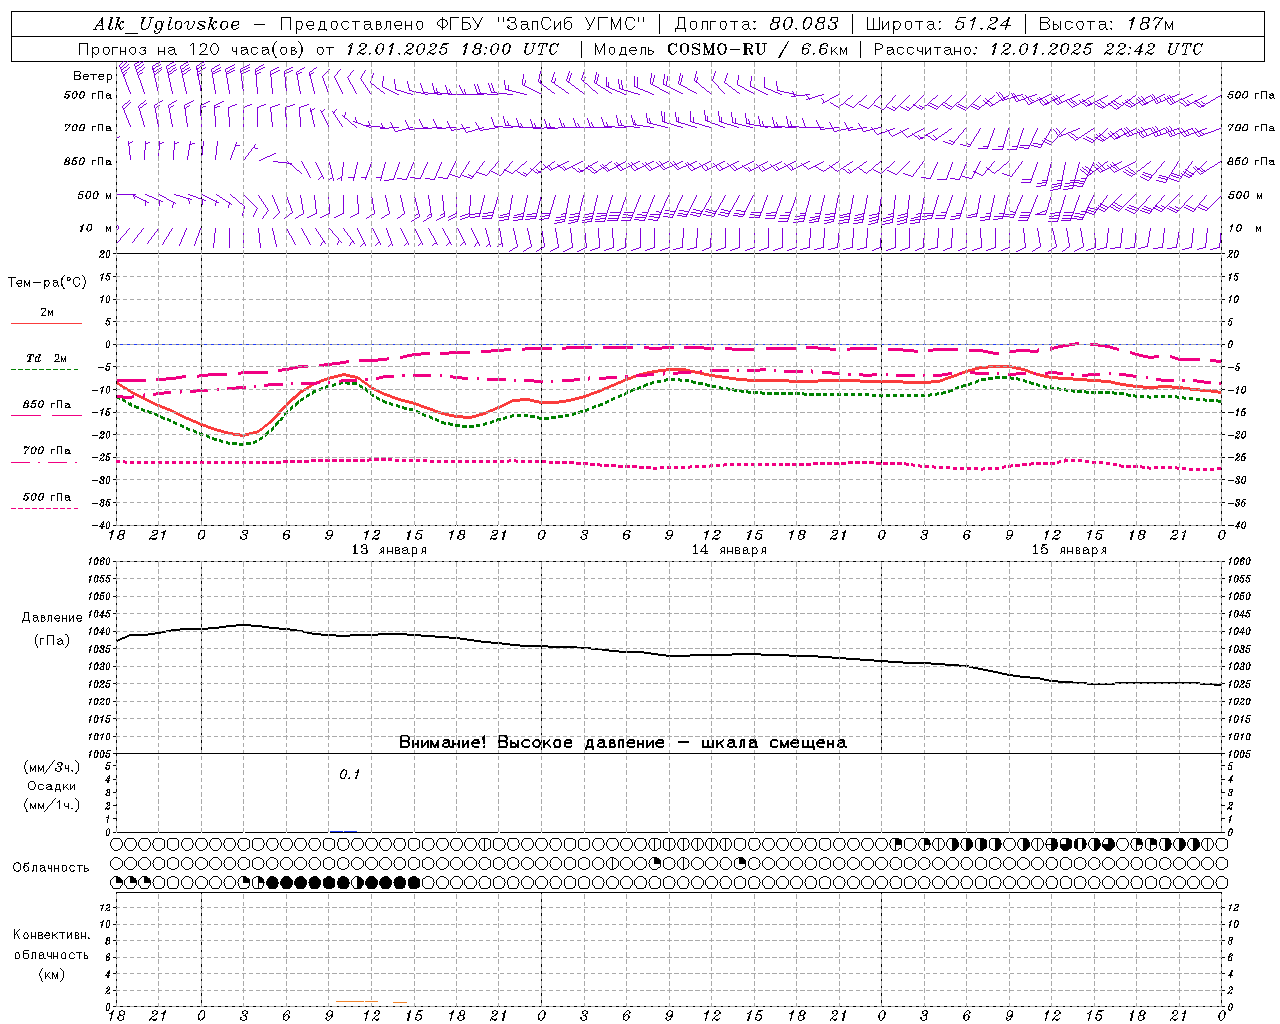Click the 'Высота: 187м' header value
1280x1024 pixels.
click(x=1106, y=24)
